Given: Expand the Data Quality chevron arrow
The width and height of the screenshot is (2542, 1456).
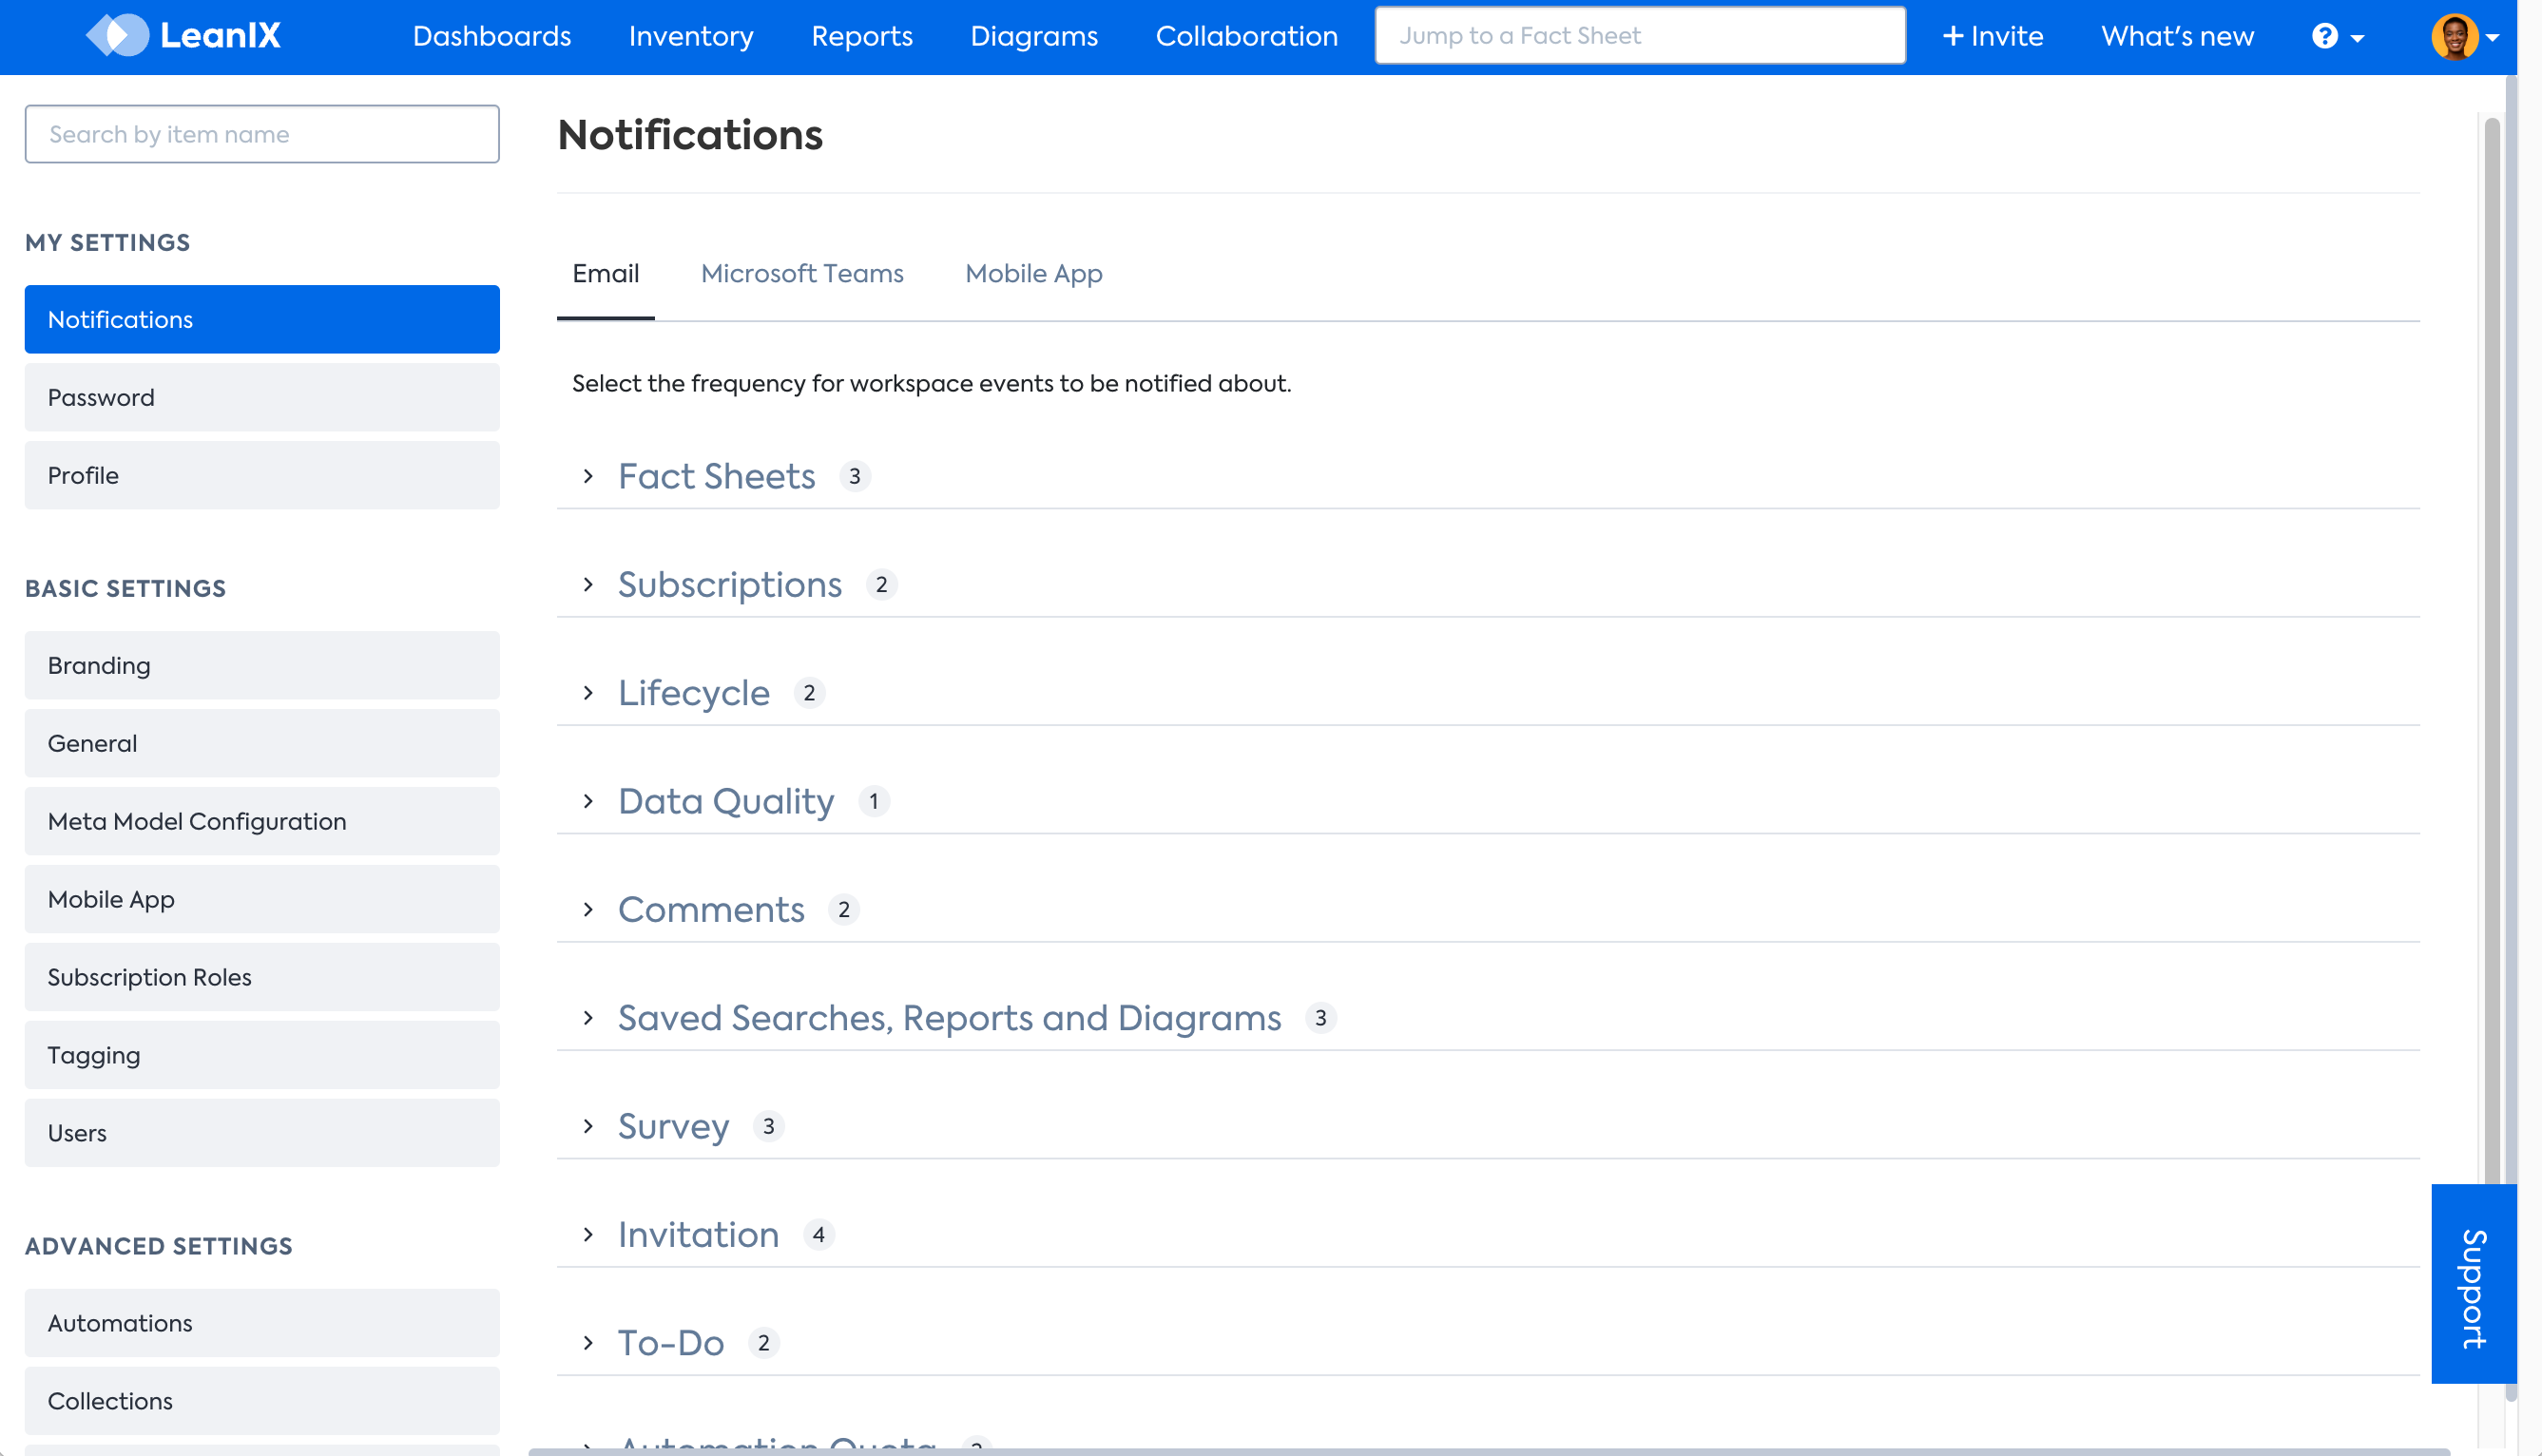Looking at the screenshot, I should pyautogui.click(x=589, y=801).
